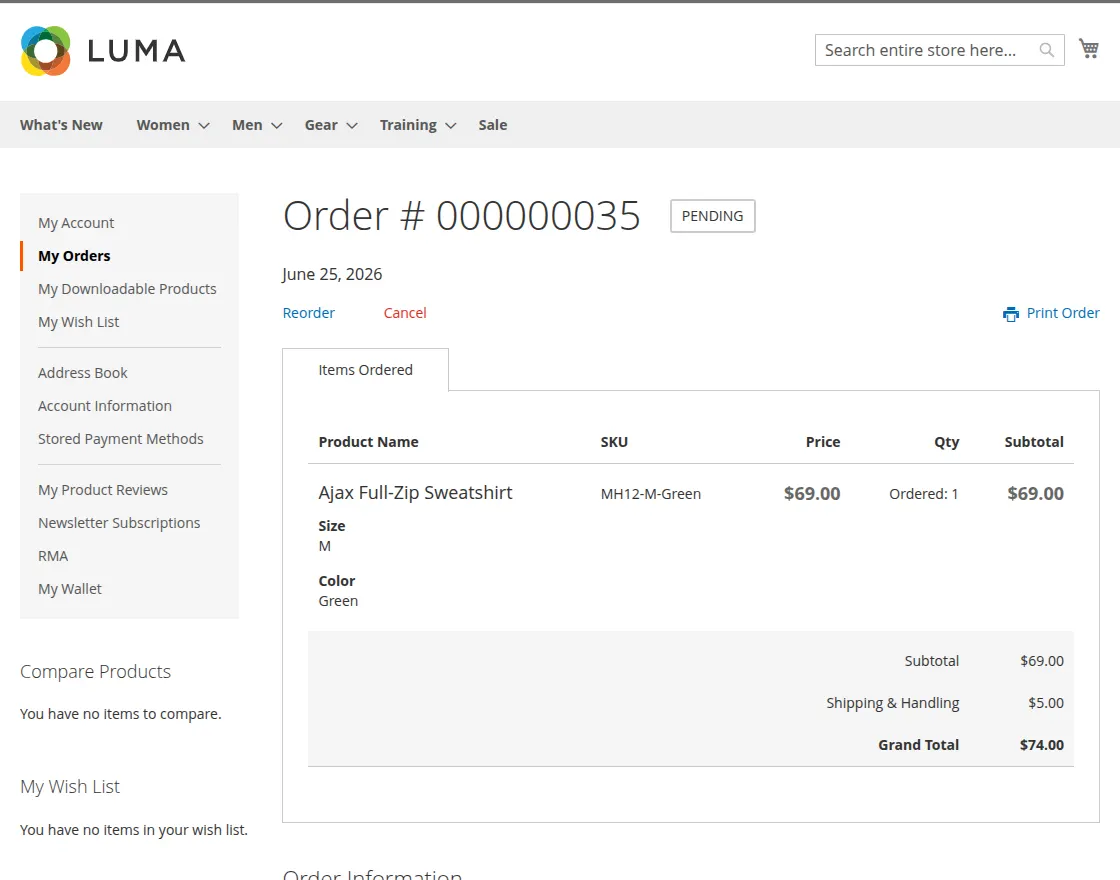
Task: Click the Compare Products heading
Action: 96,671
